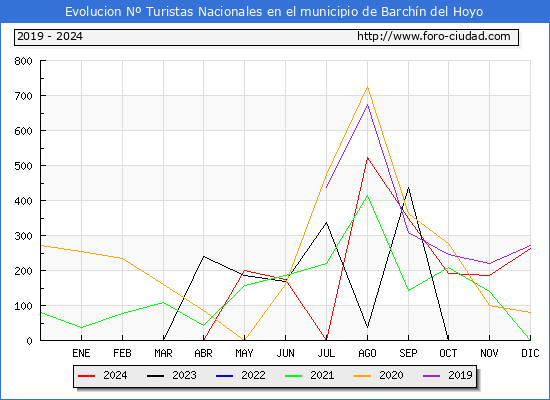Click the NOV month axis label

(x=489, y=353)
